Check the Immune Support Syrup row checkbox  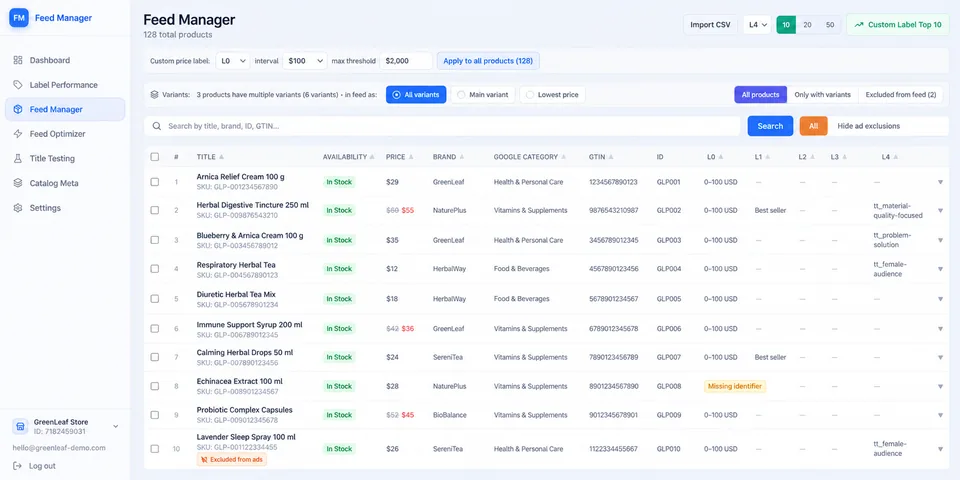point(155,329)
